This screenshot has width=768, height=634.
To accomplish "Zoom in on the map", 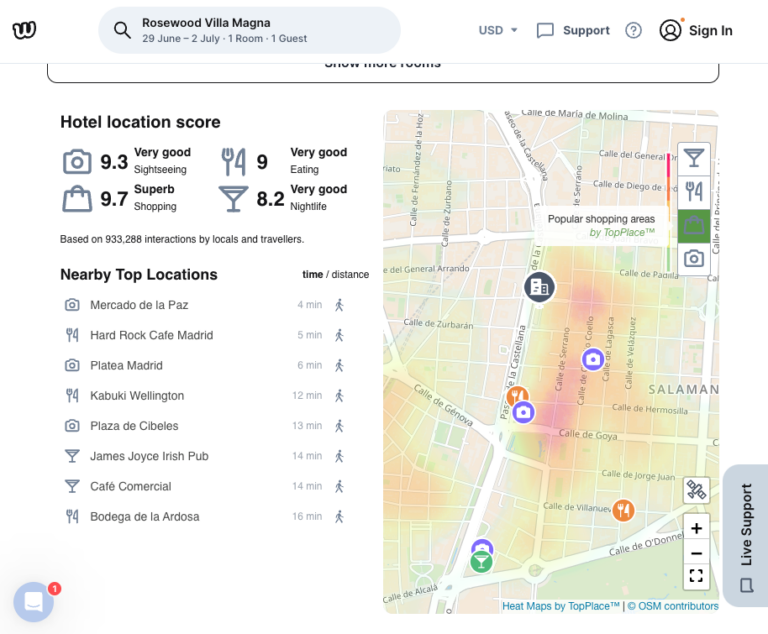I will click(x=696, y=528).
